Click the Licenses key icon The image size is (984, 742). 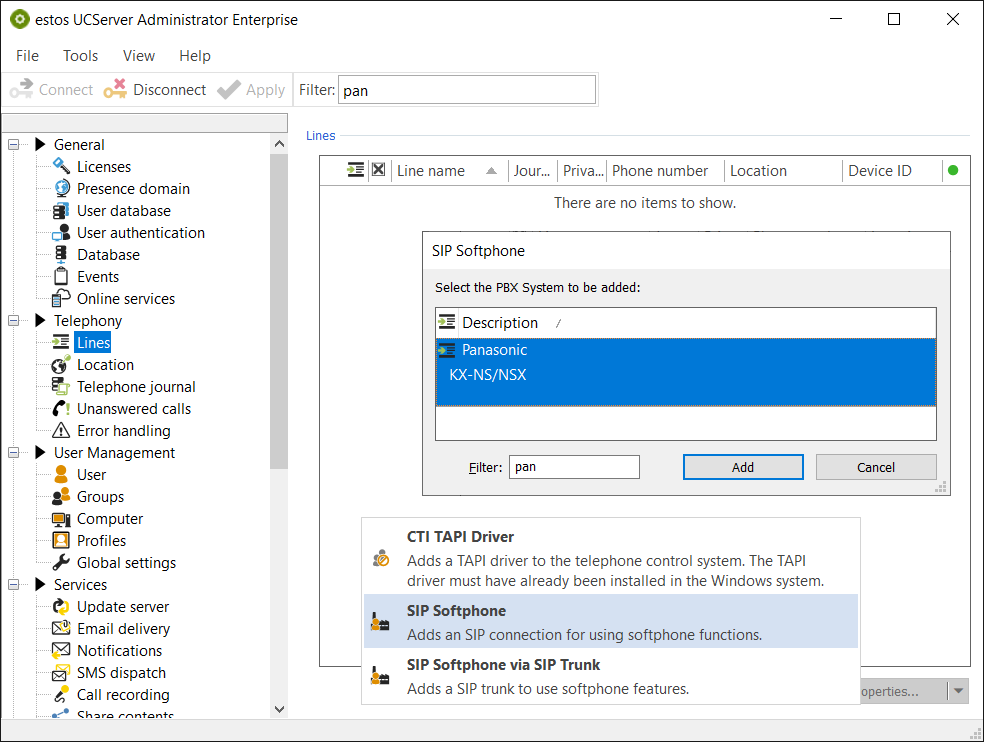point(61,167)
